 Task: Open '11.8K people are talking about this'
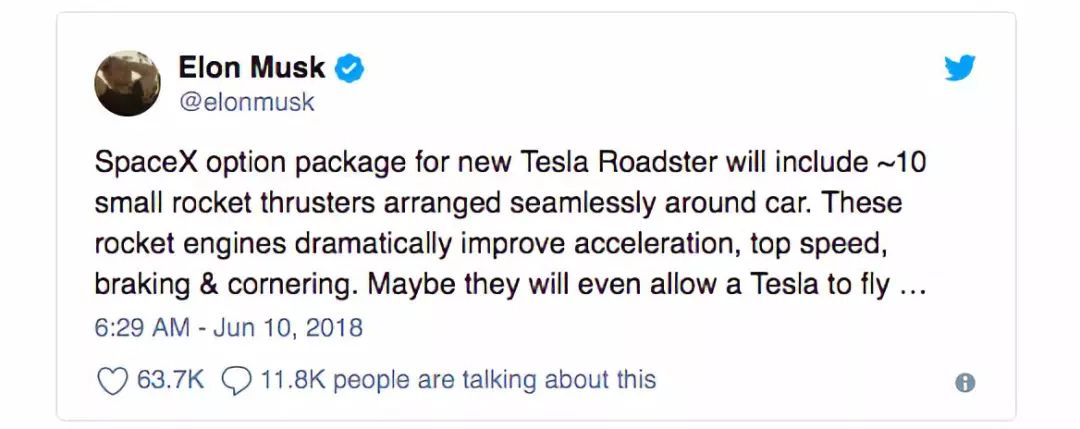coord(458,380)
